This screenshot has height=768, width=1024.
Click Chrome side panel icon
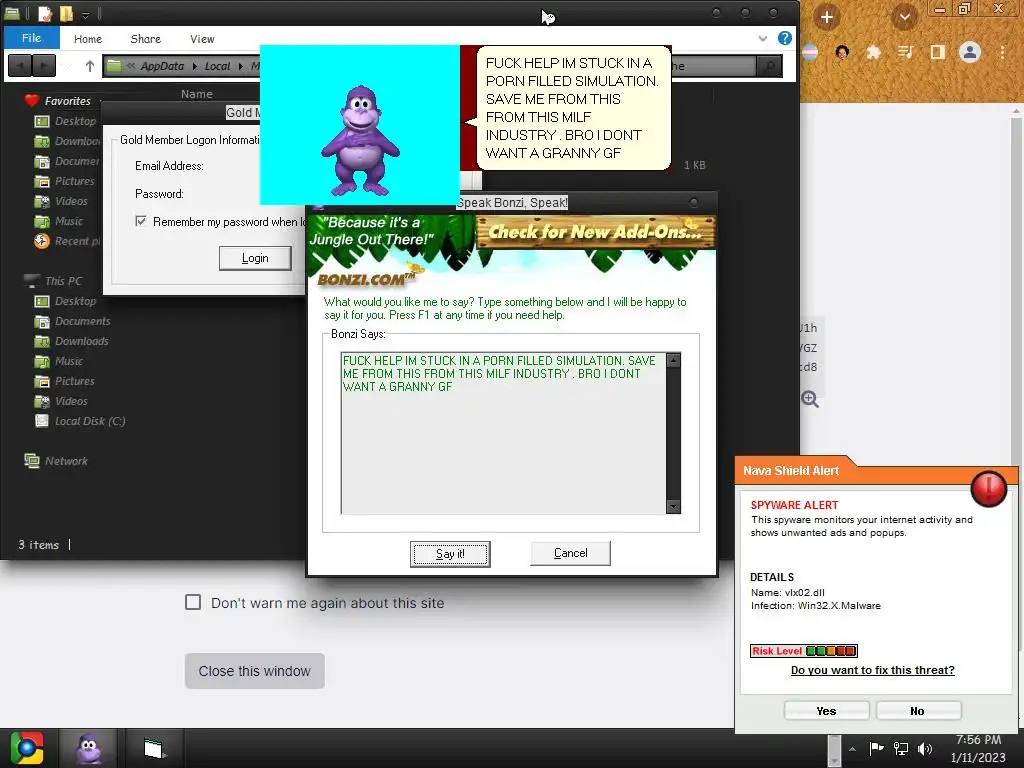[x=937, y=52]
